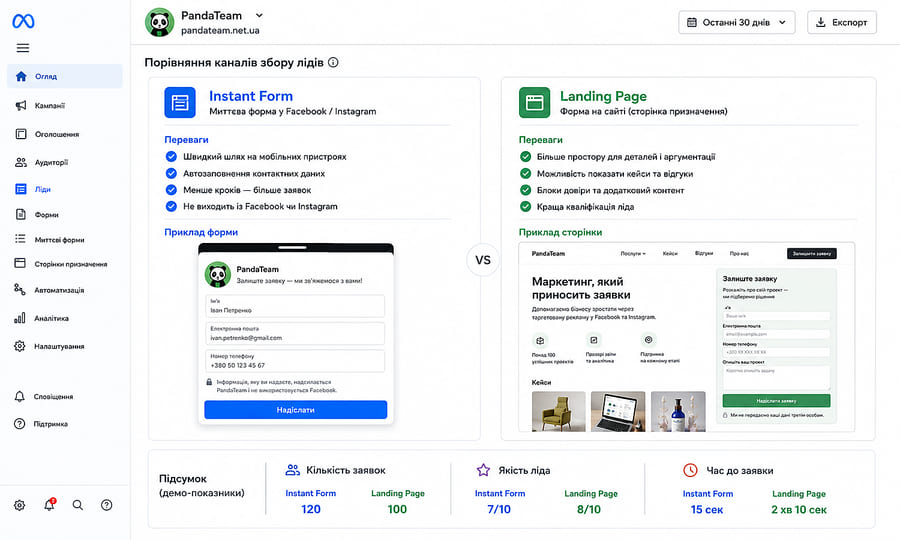Click the Landing Page value 100
Viewport: 900px width, 540px height.
(x=397, y=509)
